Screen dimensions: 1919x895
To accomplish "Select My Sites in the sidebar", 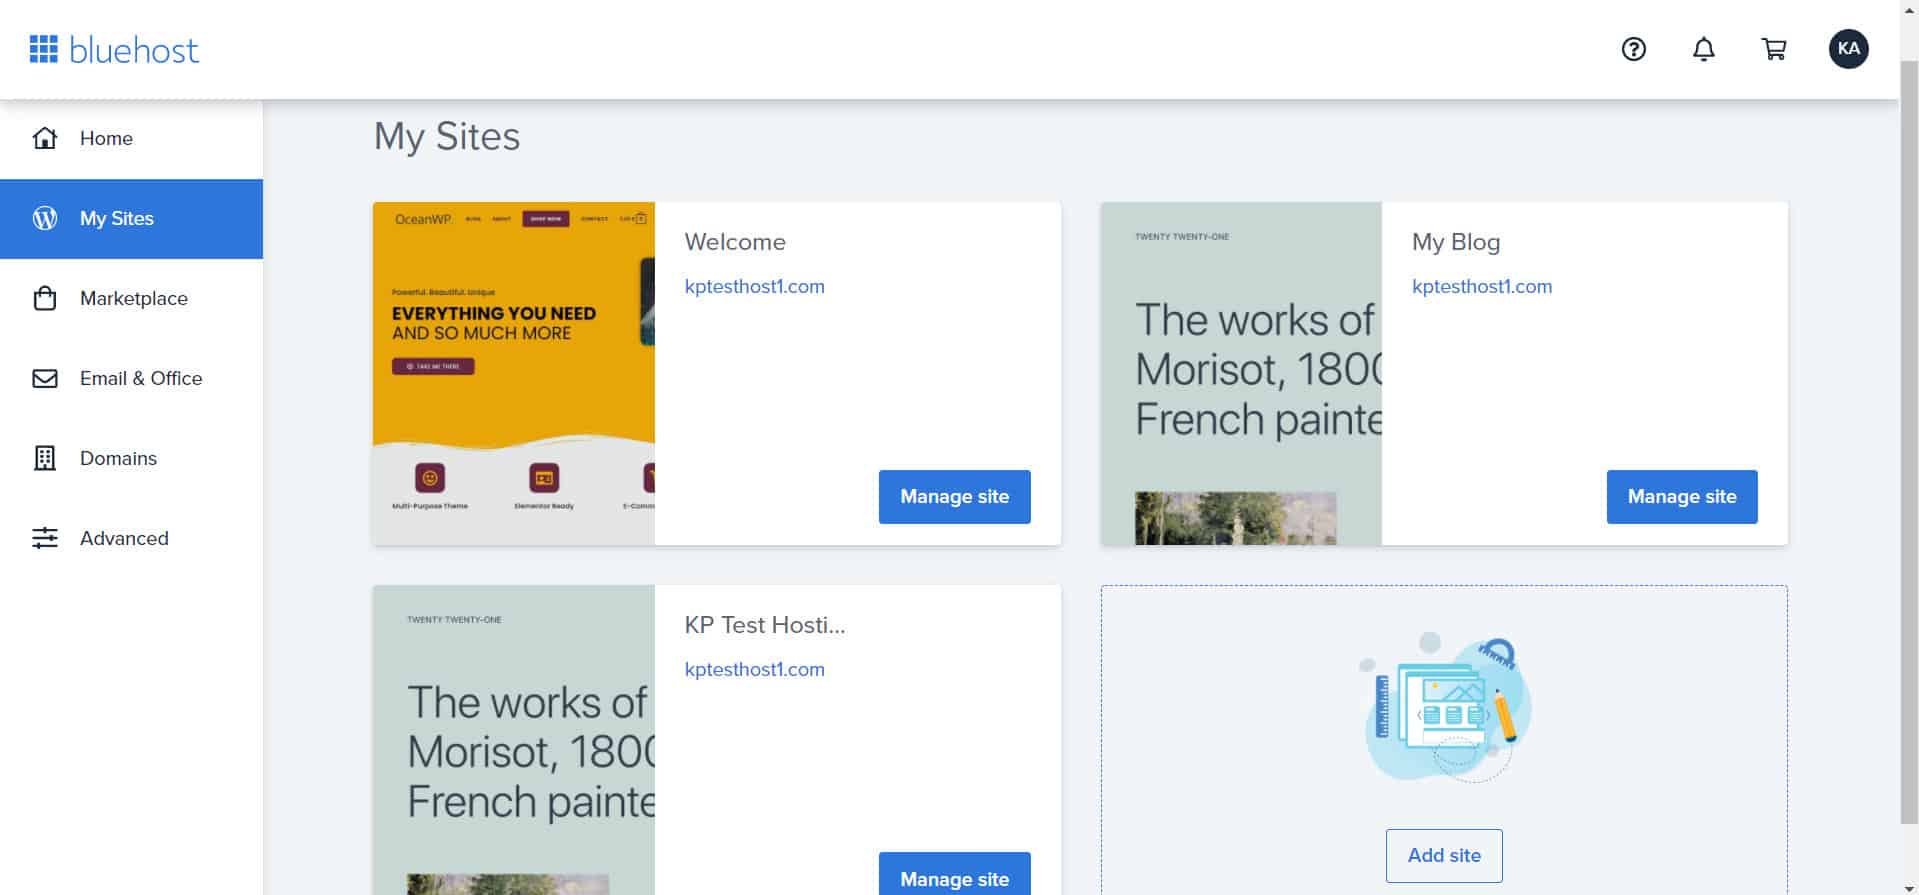I will (x=131, y=218).
